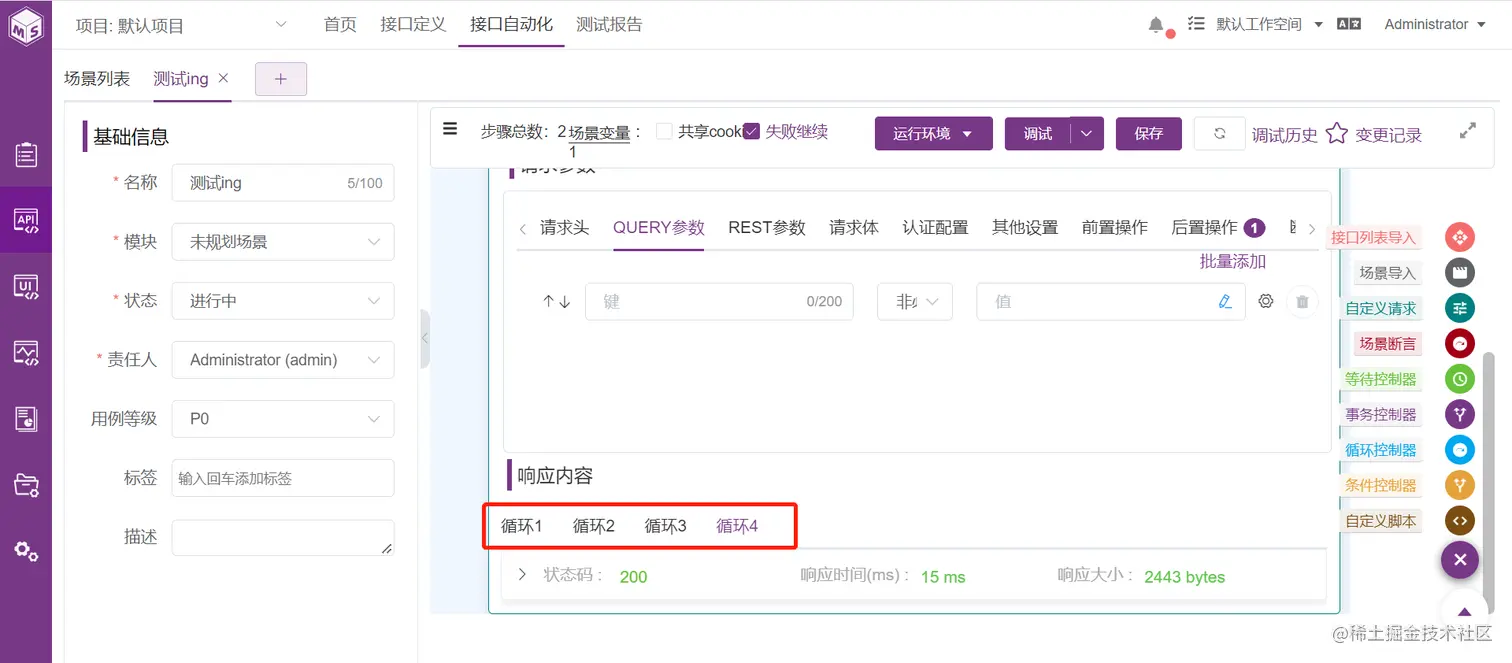The height and width of the screenshot is (663, 1512).
Task: Click the up-down sort arrows in parameter row
Action: point(556,301)
